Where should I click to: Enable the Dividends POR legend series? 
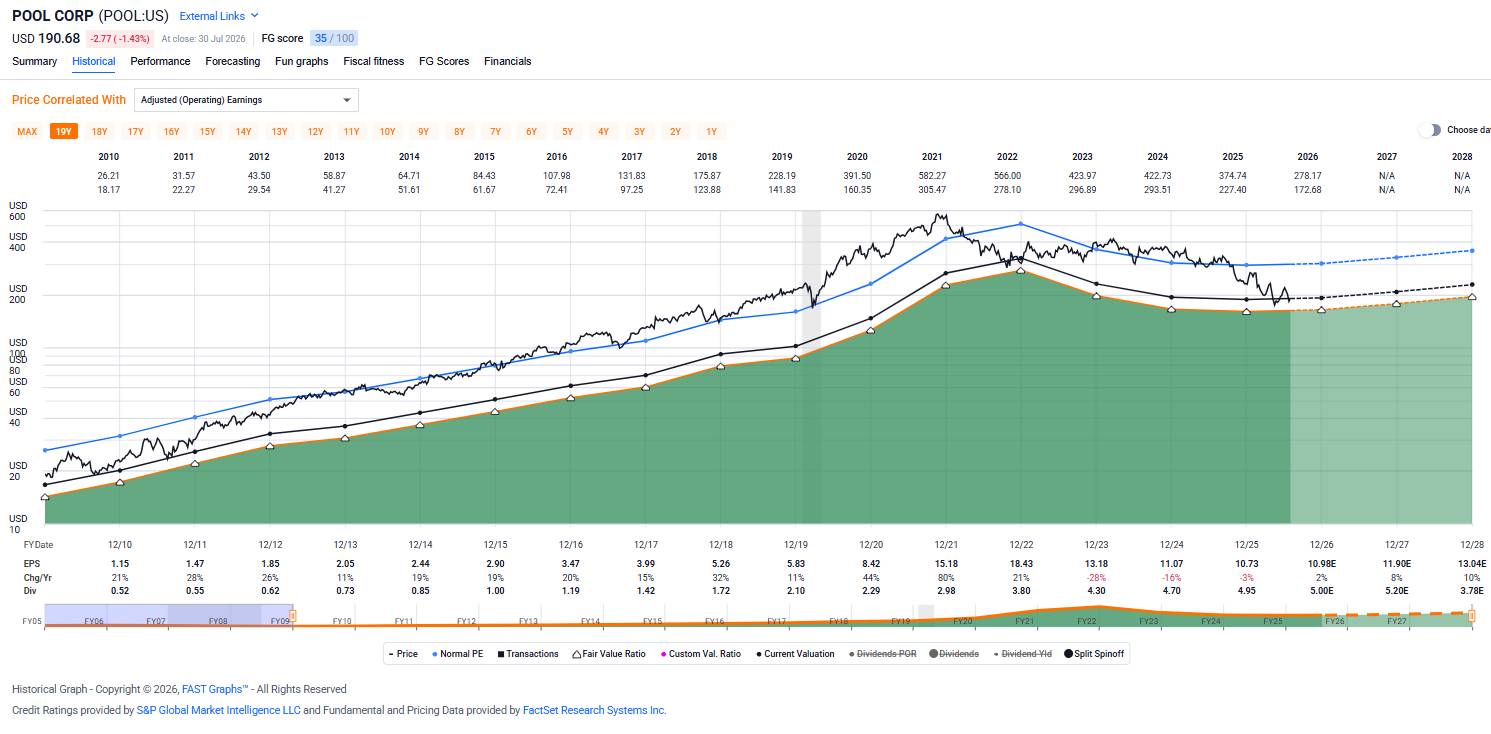tap(883, 654)
